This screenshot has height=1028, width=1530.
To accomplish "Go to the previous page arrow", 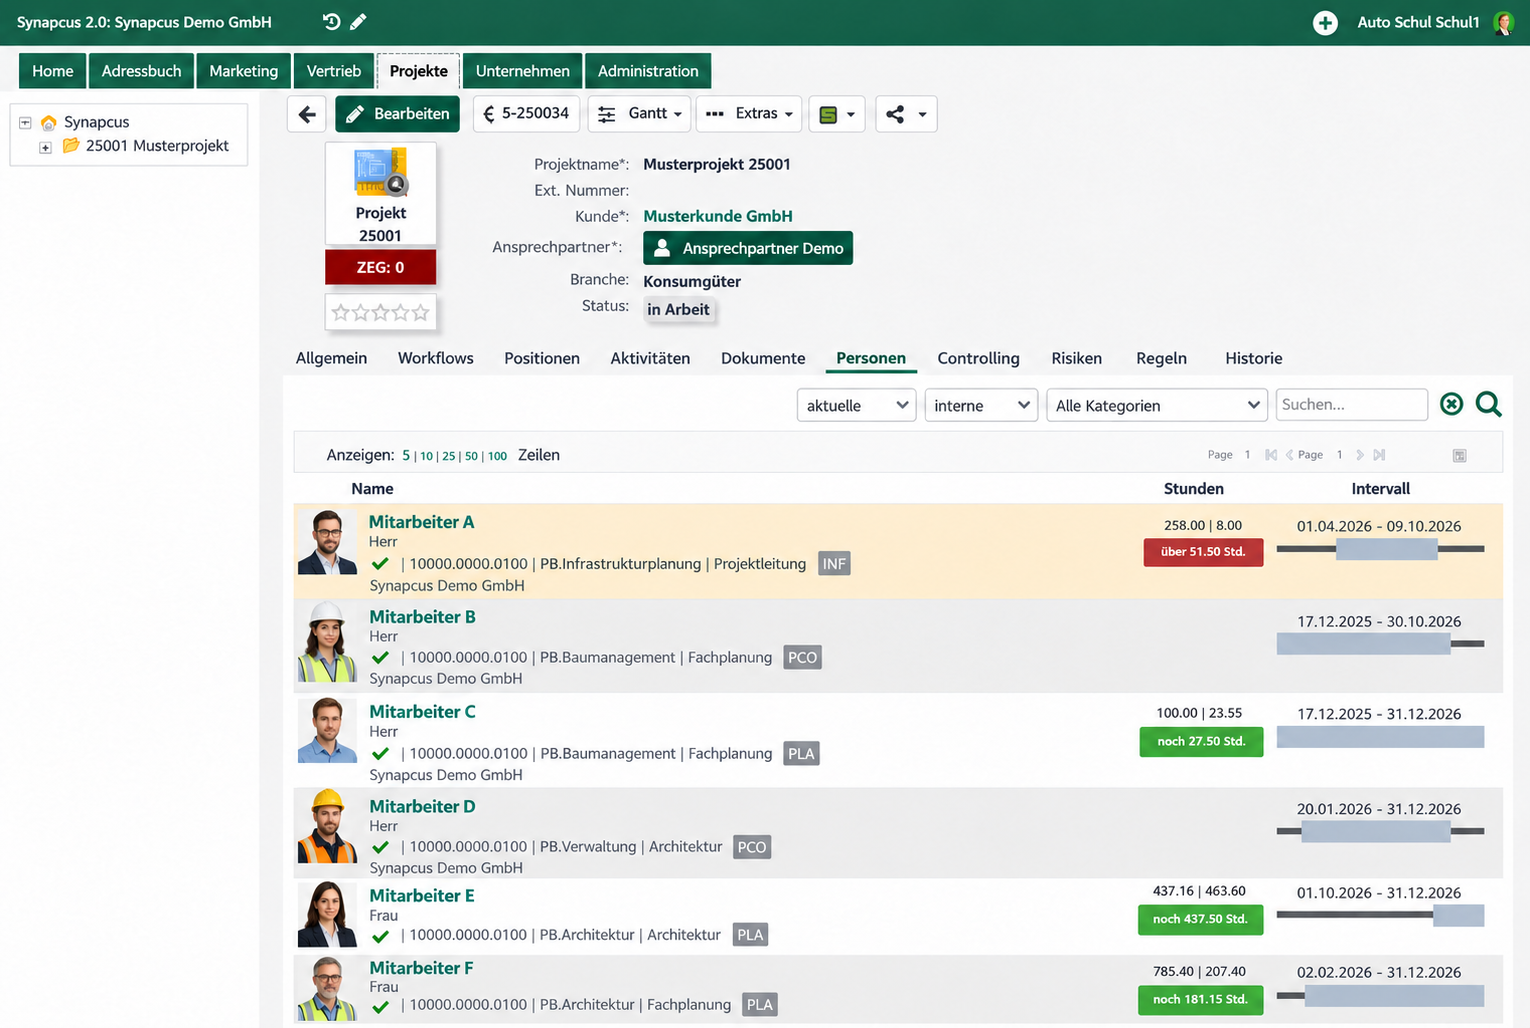I will point(1289,455).
